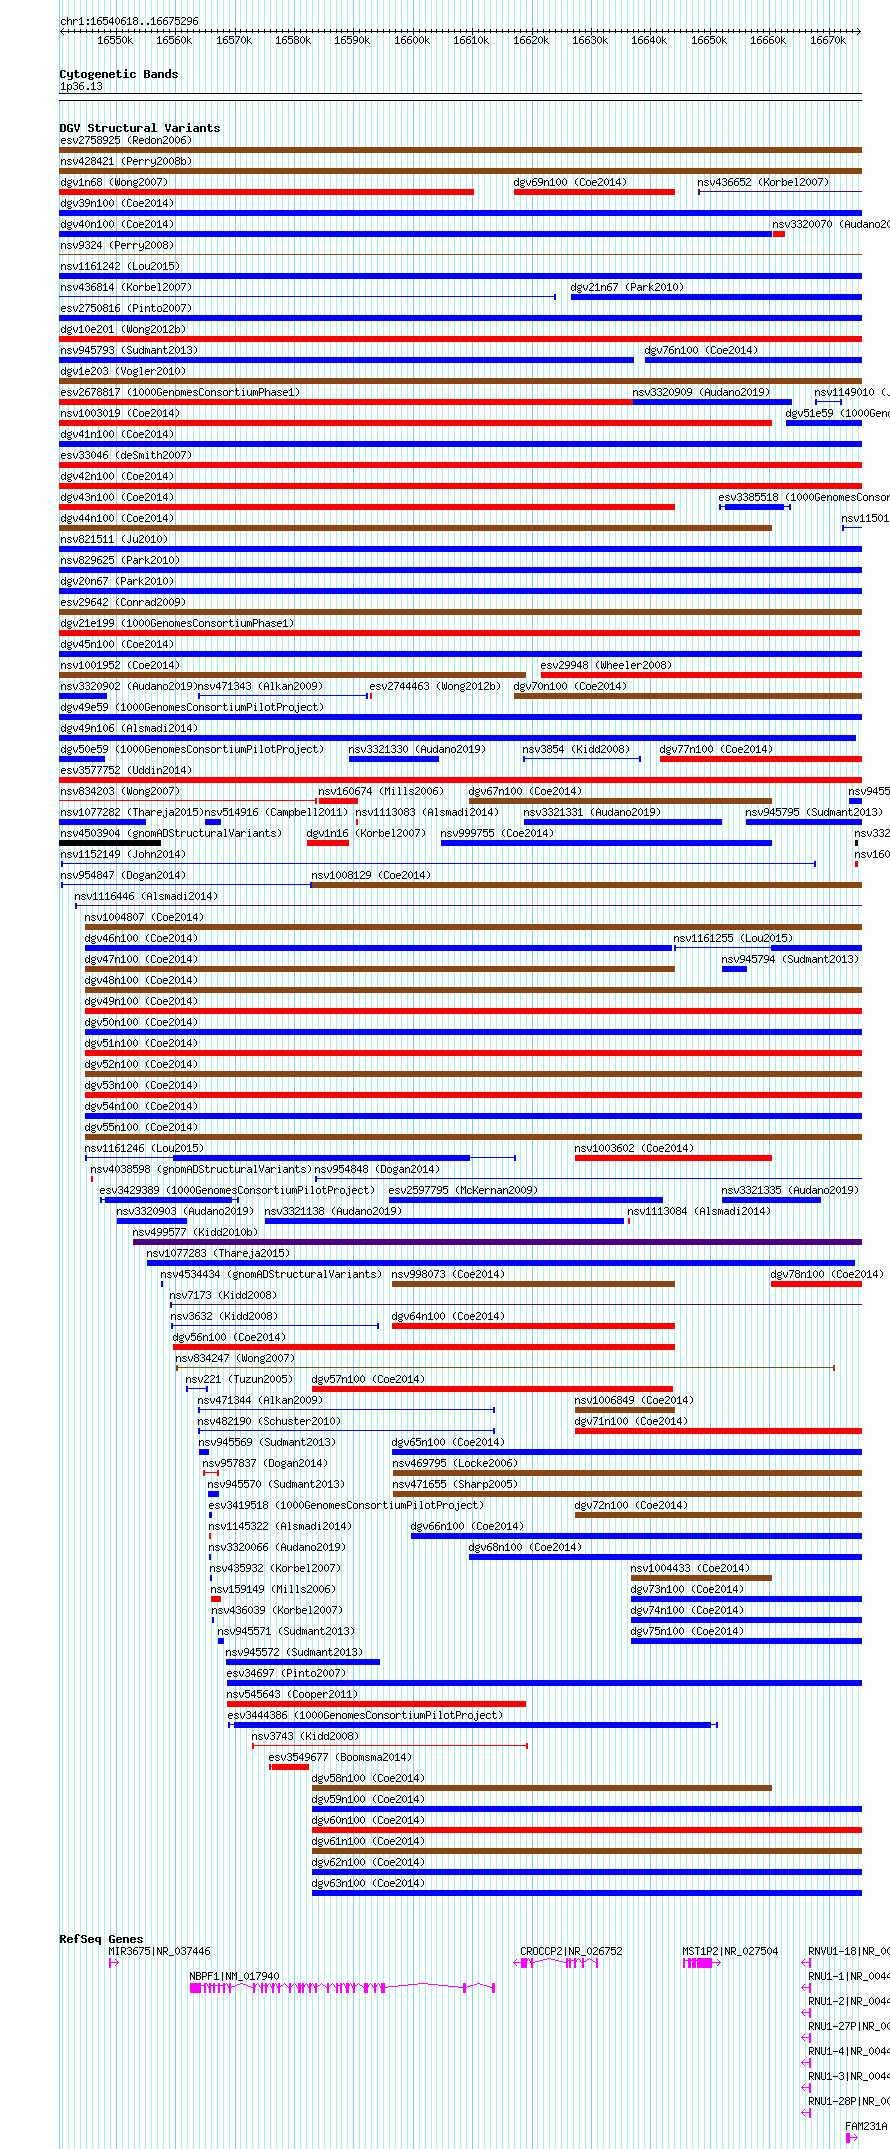Open the RefSeq Genes track heading
890x2149 pixels.
(101, 1939)
